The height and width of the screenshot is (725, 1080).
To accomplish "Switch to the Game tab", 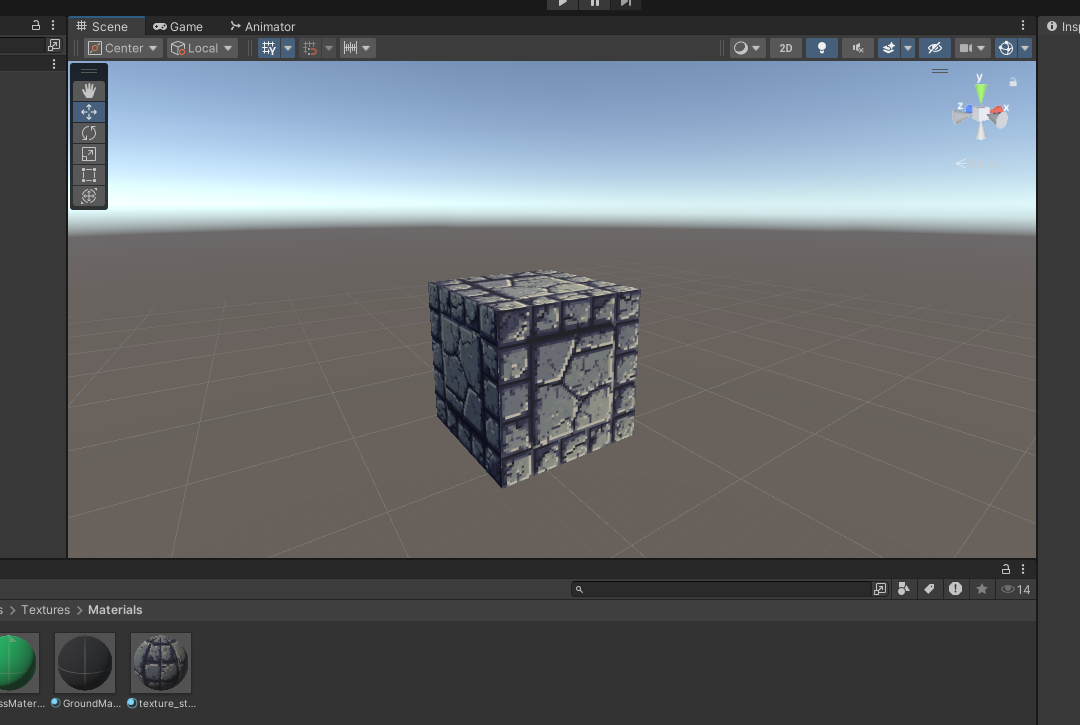I will 178,26.
